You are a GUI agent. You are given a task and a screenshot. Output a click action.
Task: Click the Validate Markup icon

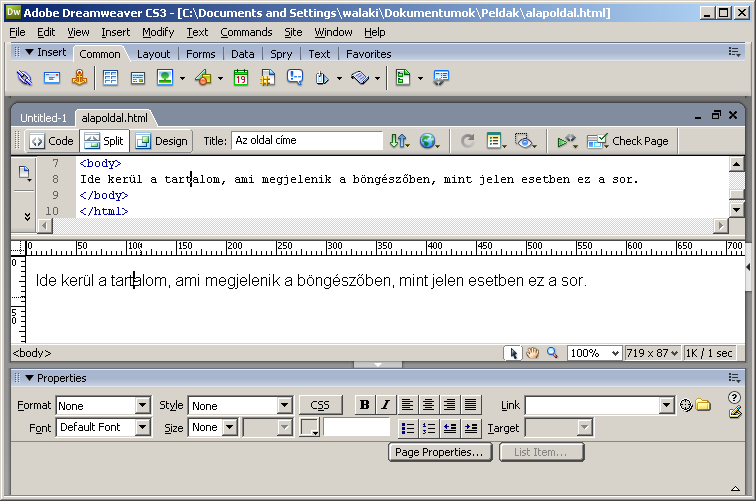pos(567,141)
